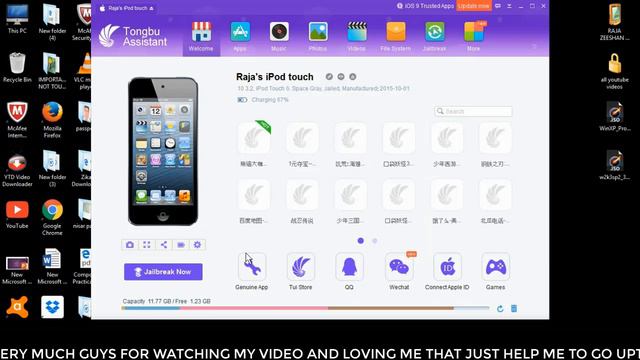
Task: Open the Recycle Bin desktop icon
Action: pyautogui.click(x=17, y=67)
